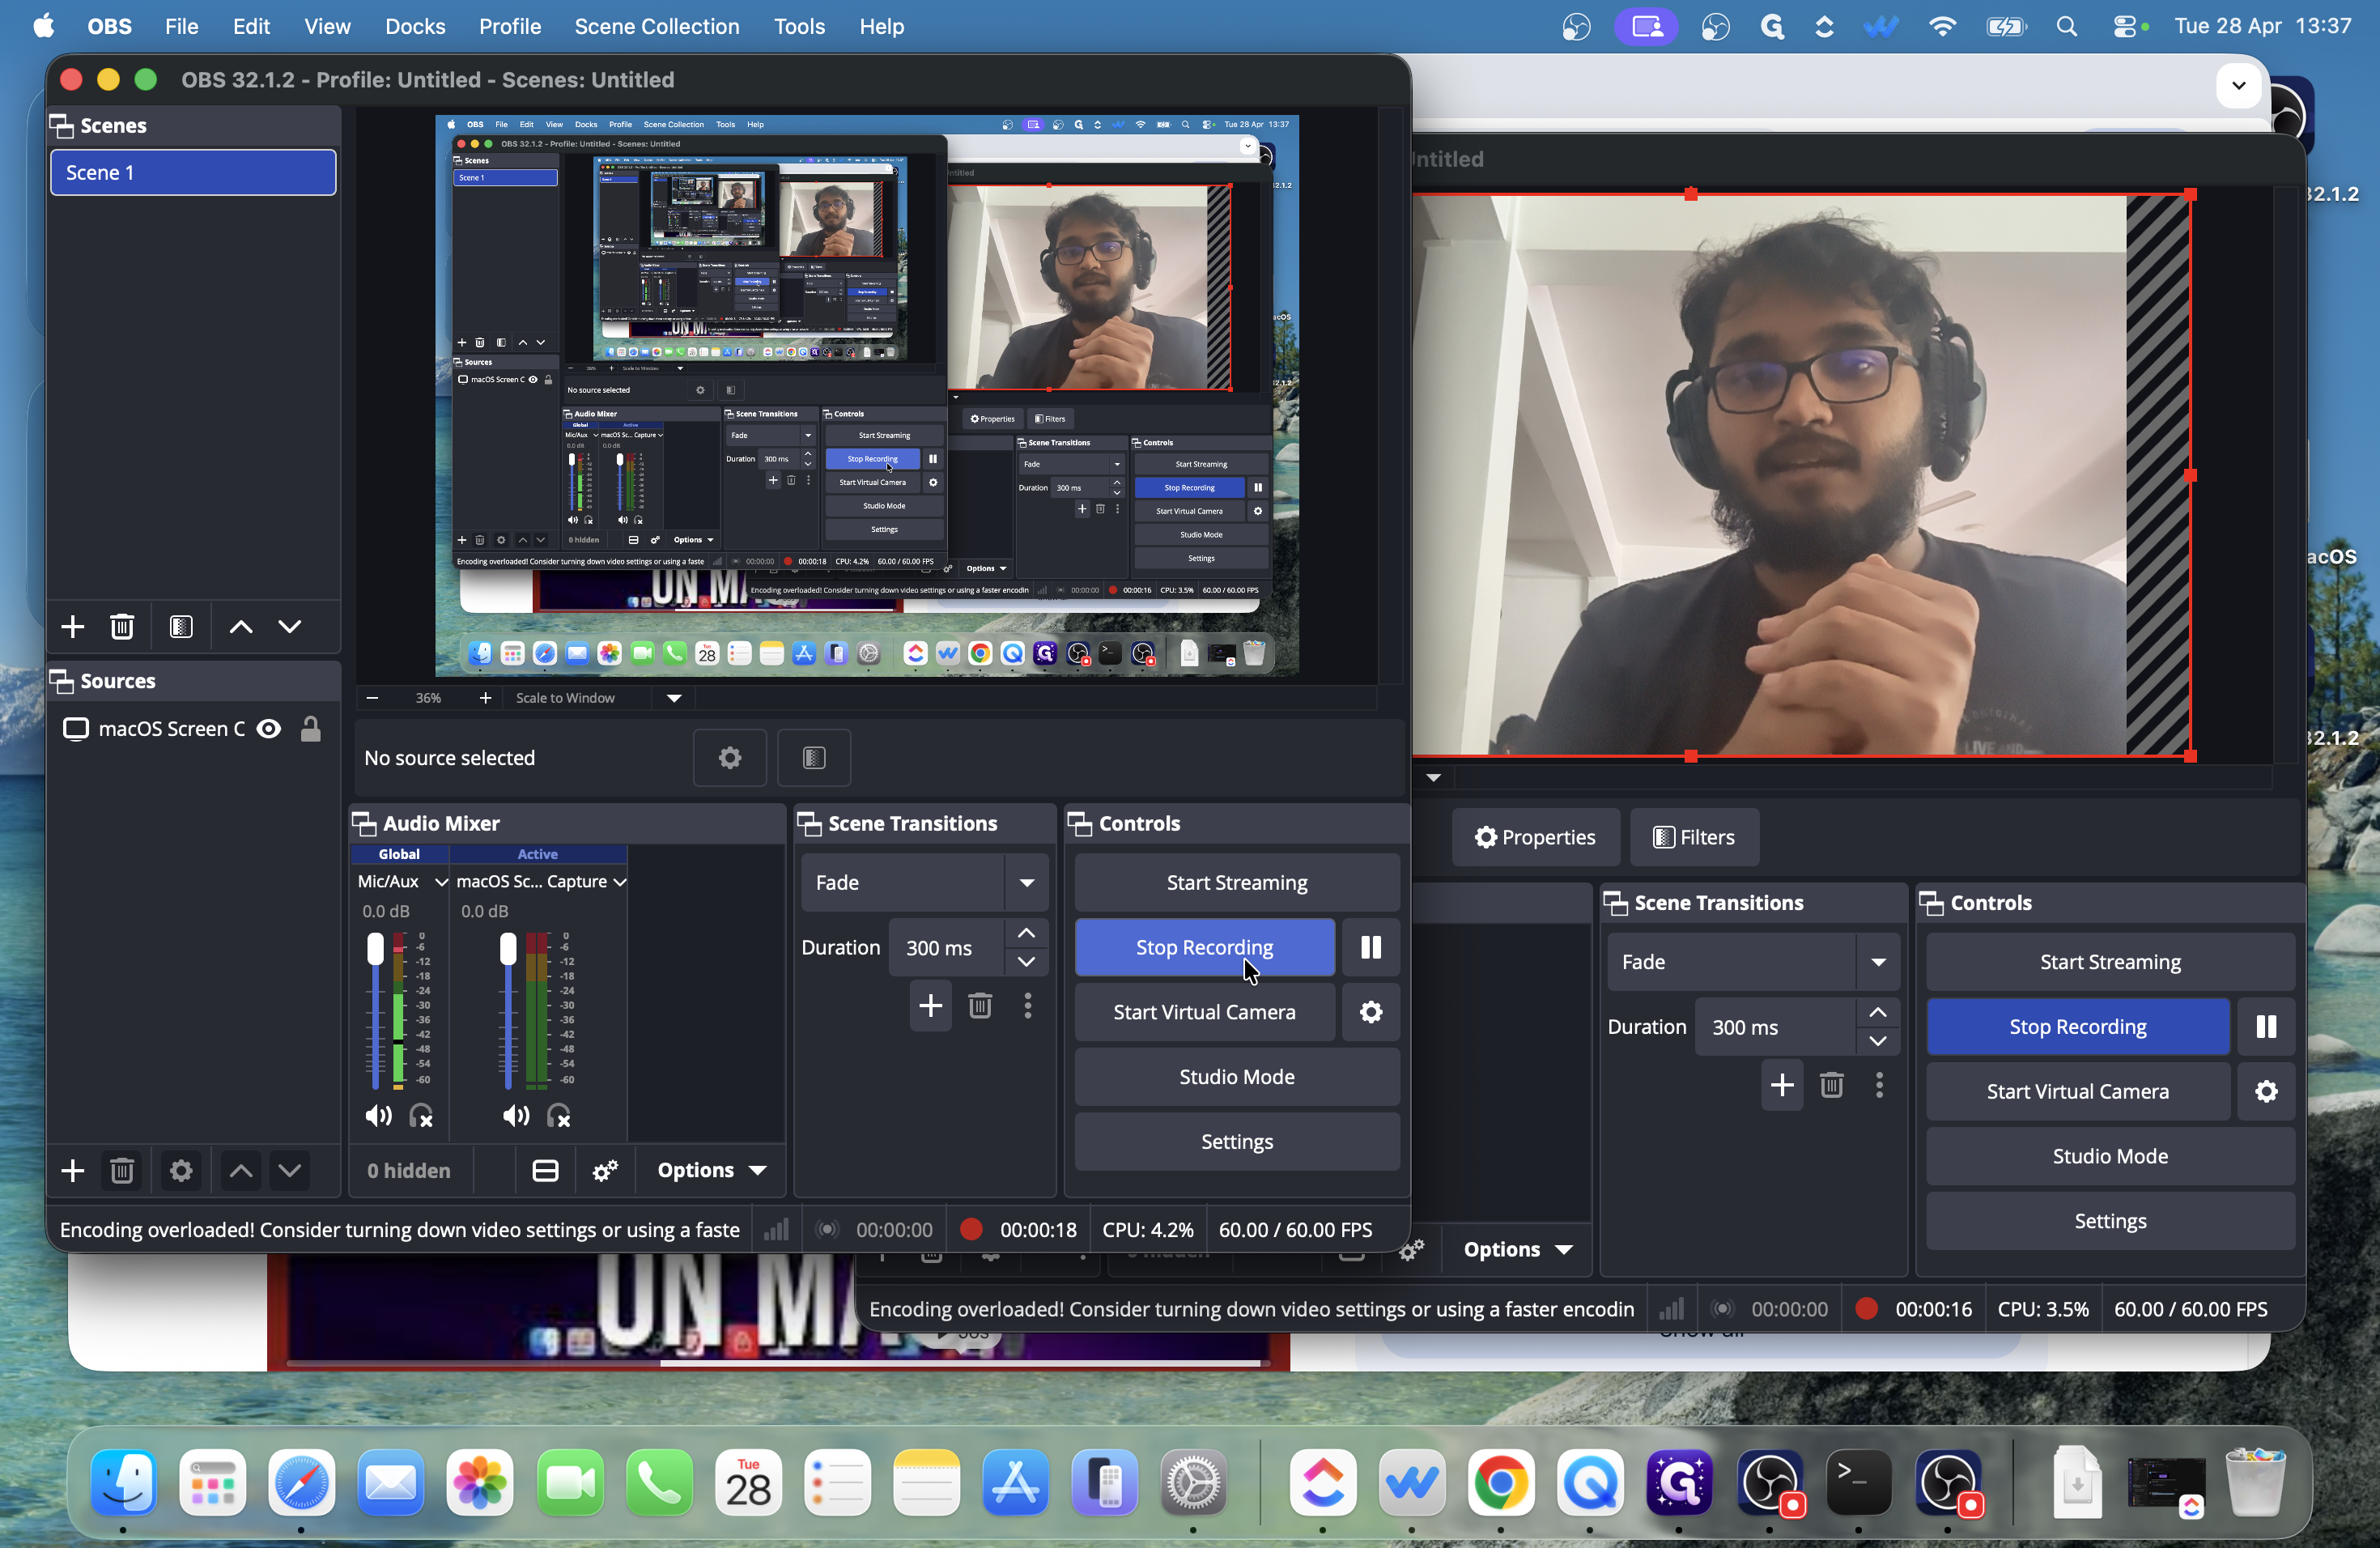Move scene up with the up arrow

click(x=241, y=627)
